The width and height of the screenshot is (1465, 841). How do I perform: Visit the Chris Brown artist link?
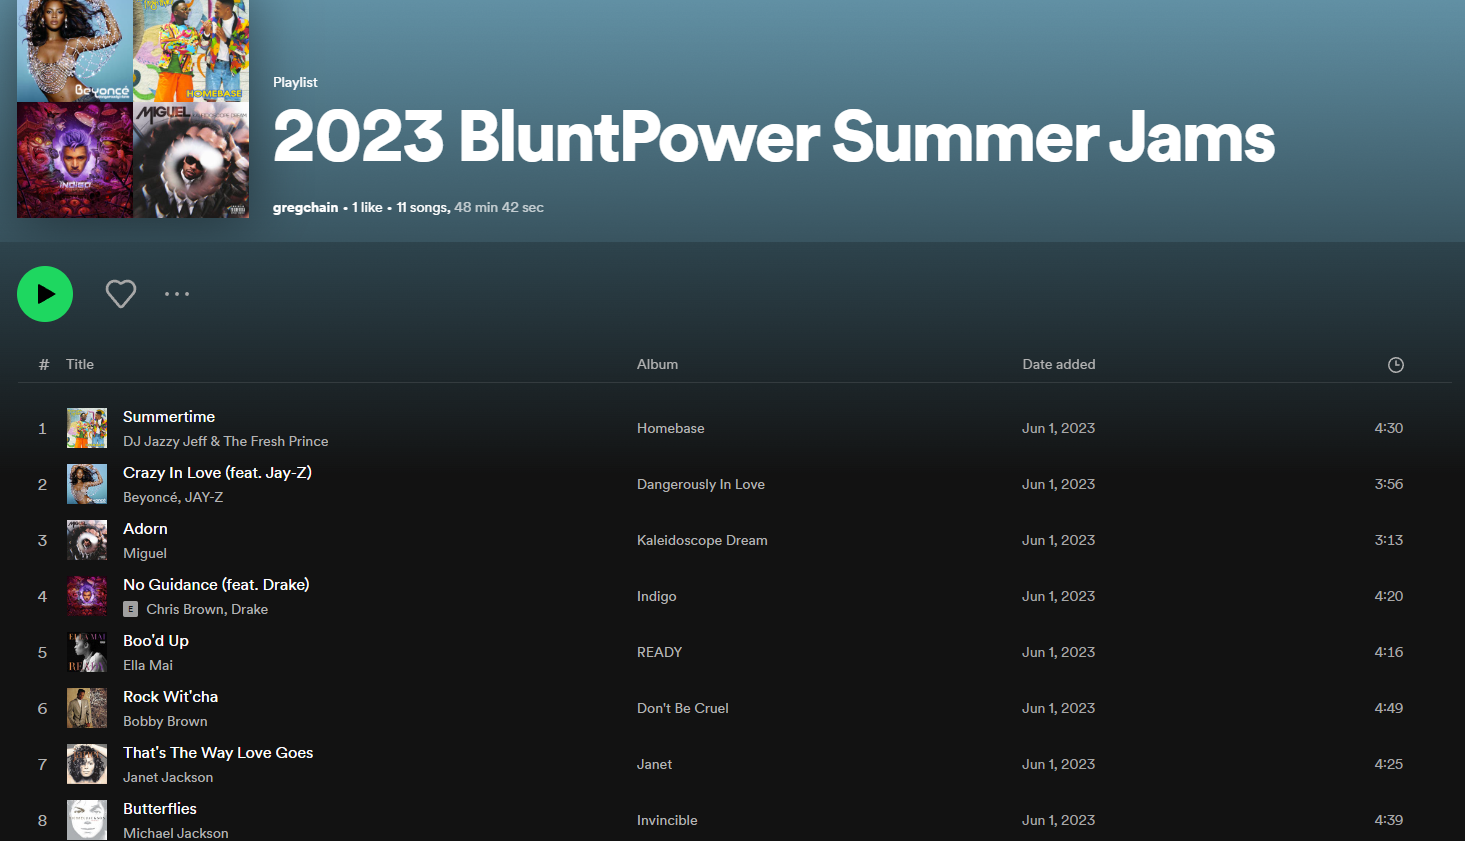tap(185, 609)
